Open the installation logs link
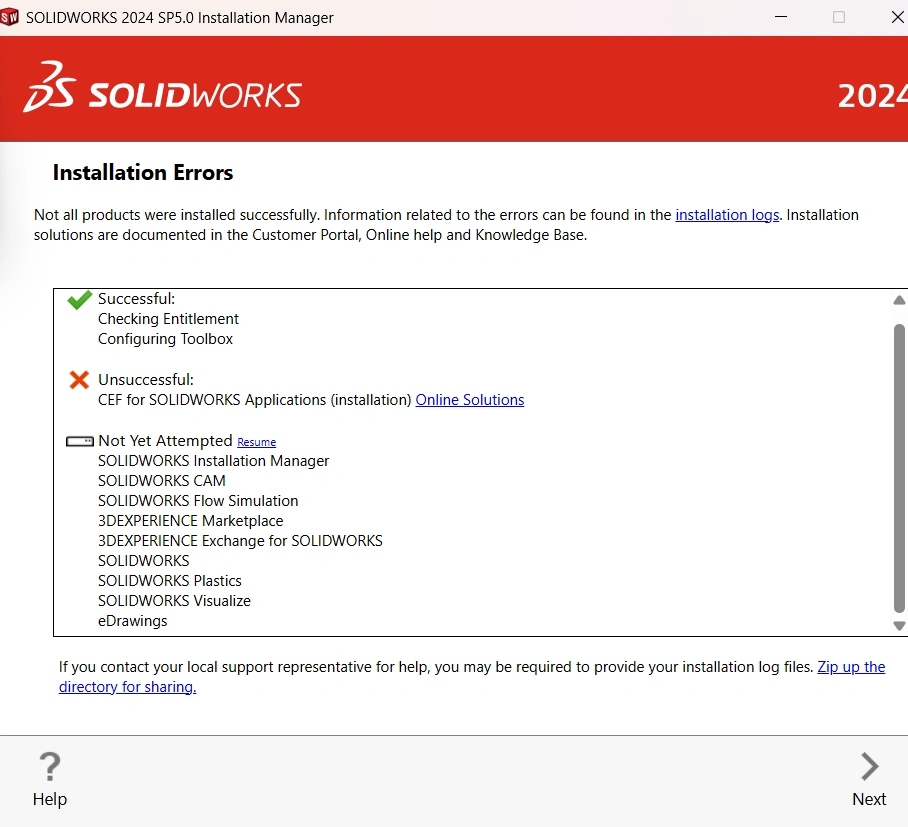The image size is (908, 827). click(727, 215)
